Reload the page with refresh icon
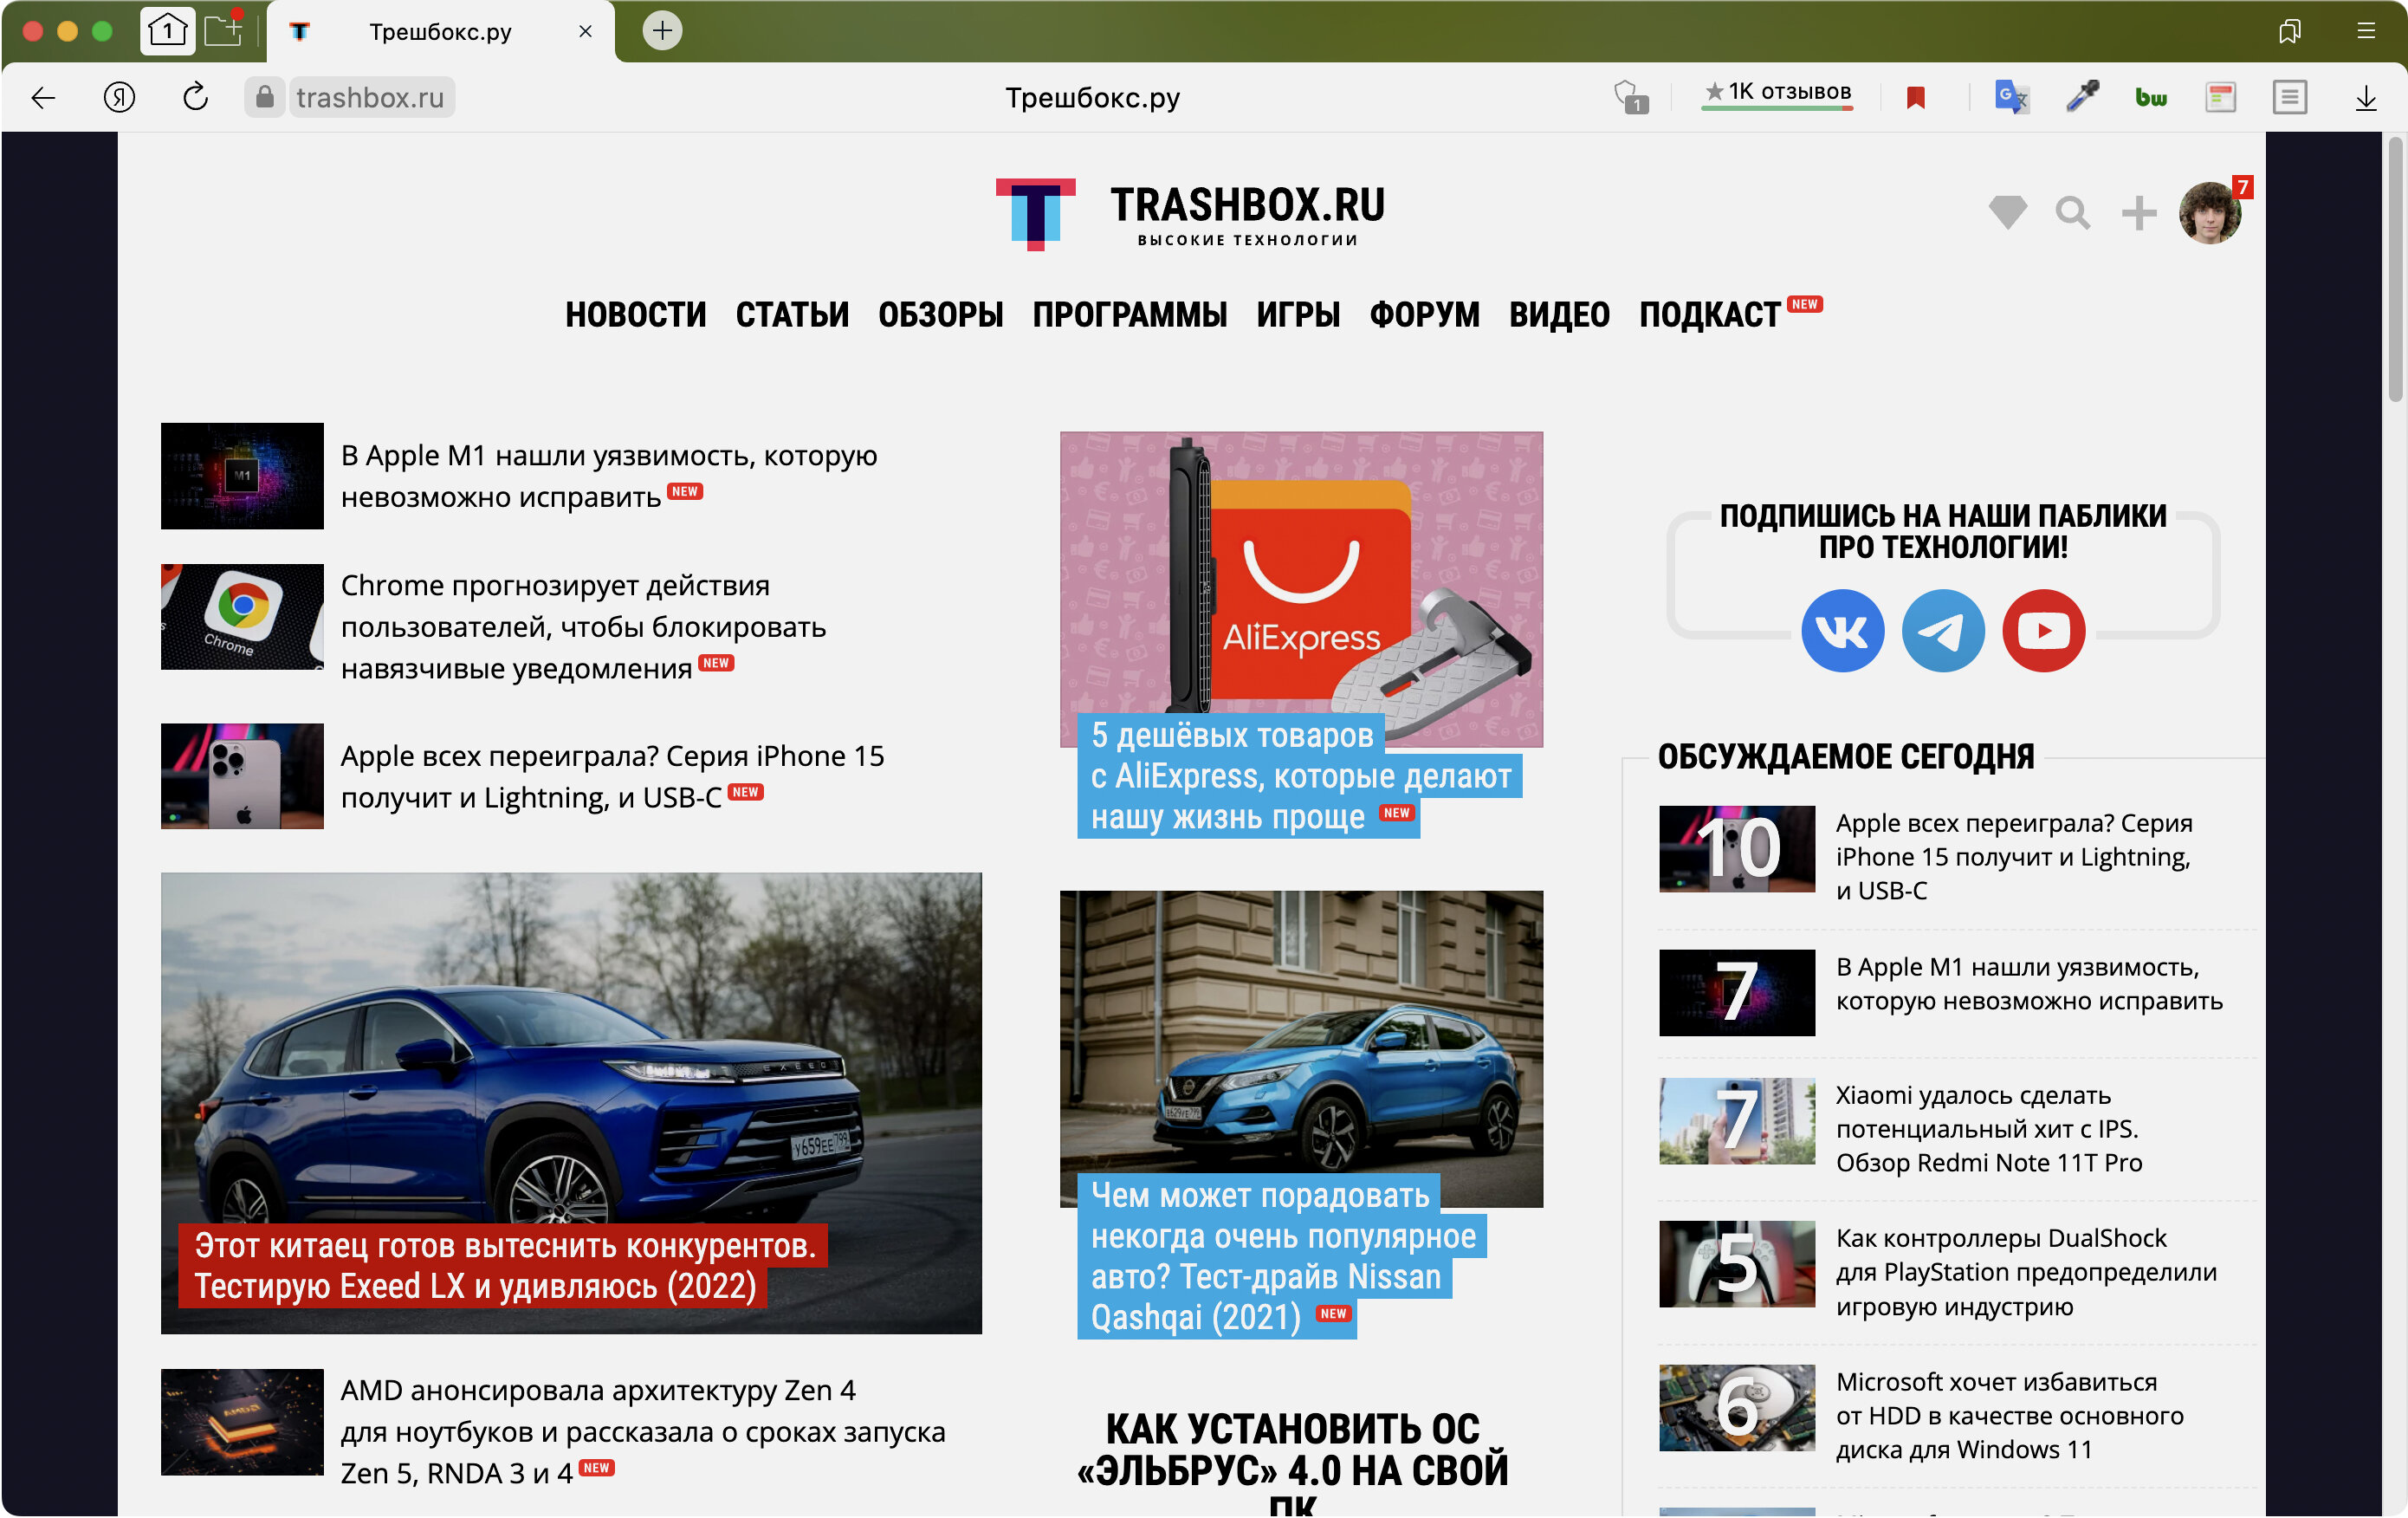Image resolution: width=2408 pixels, height=1518 pixels. click(196, 97)
